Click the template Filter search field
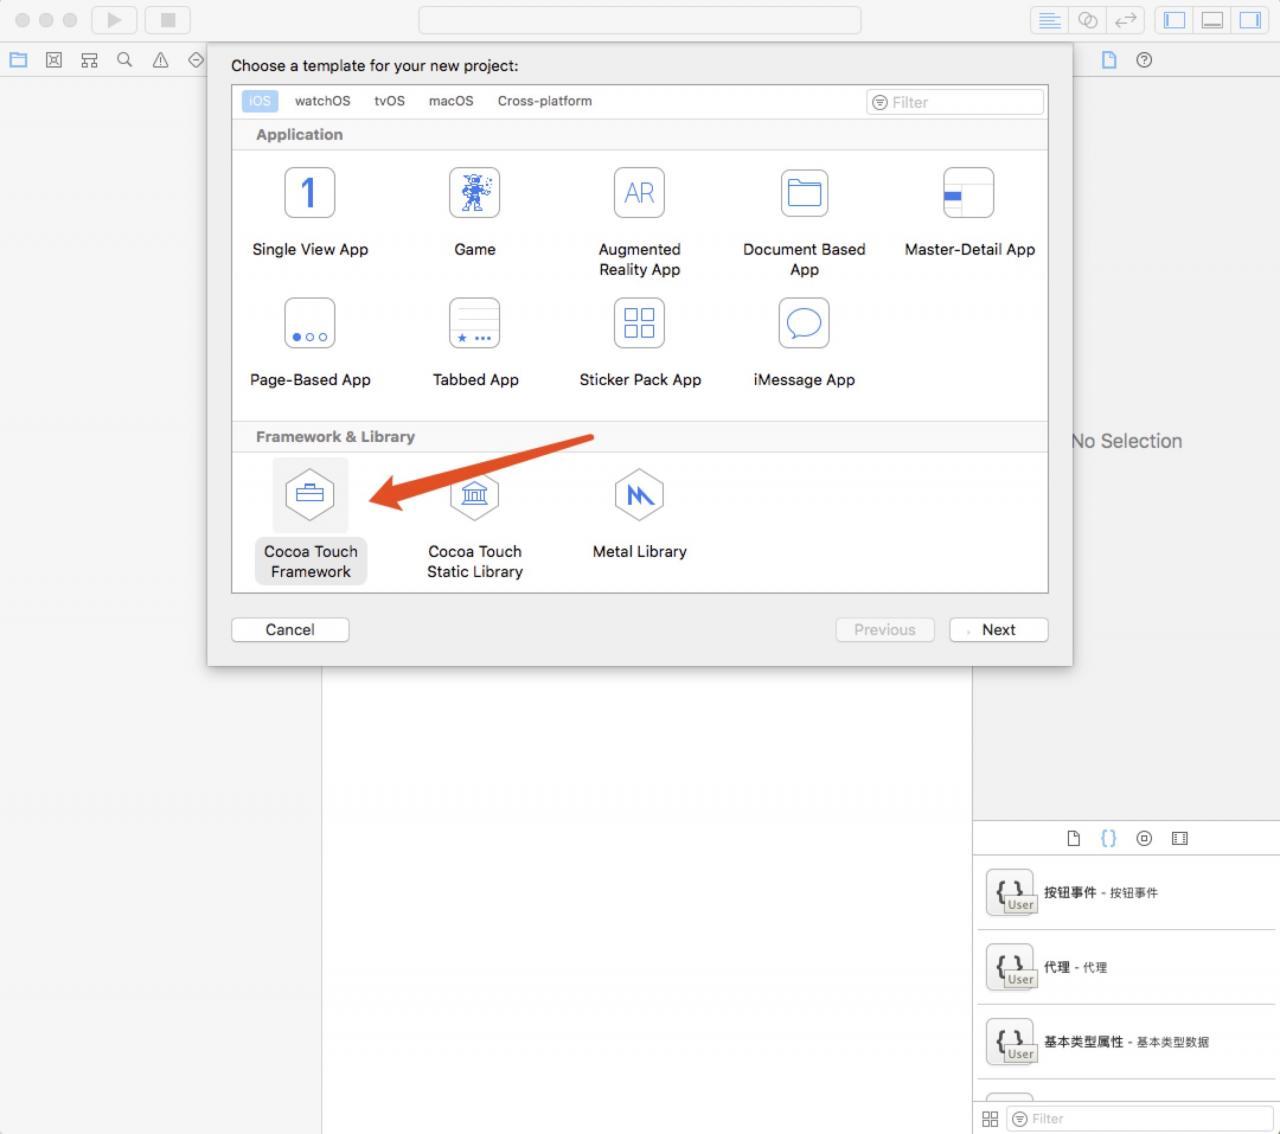This screenshot has height=1134, width=1280. click(x=955, y=102)
